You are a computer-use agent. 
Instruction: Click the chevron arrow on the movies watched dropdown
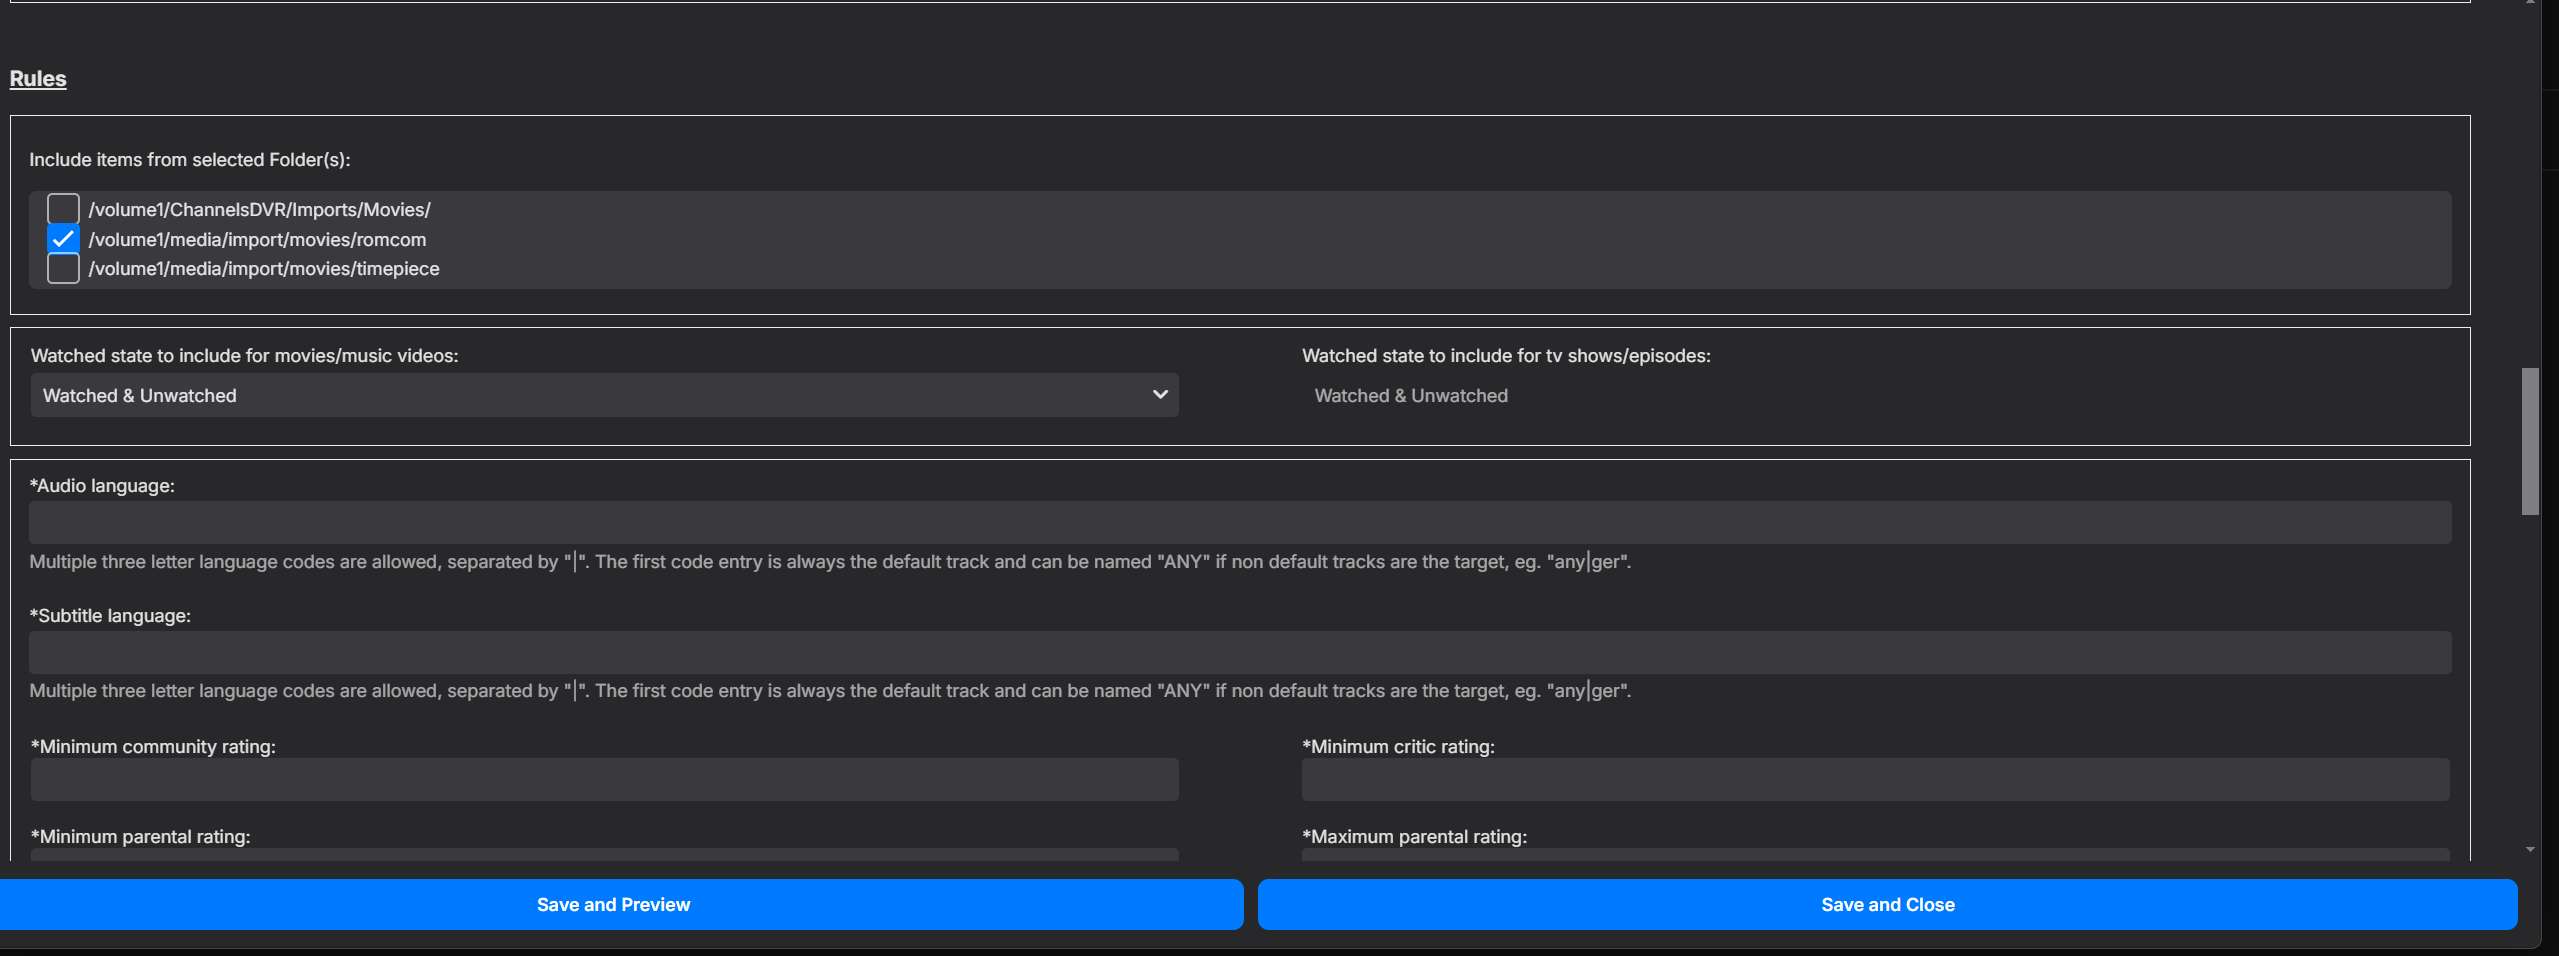coord(1160,395)
